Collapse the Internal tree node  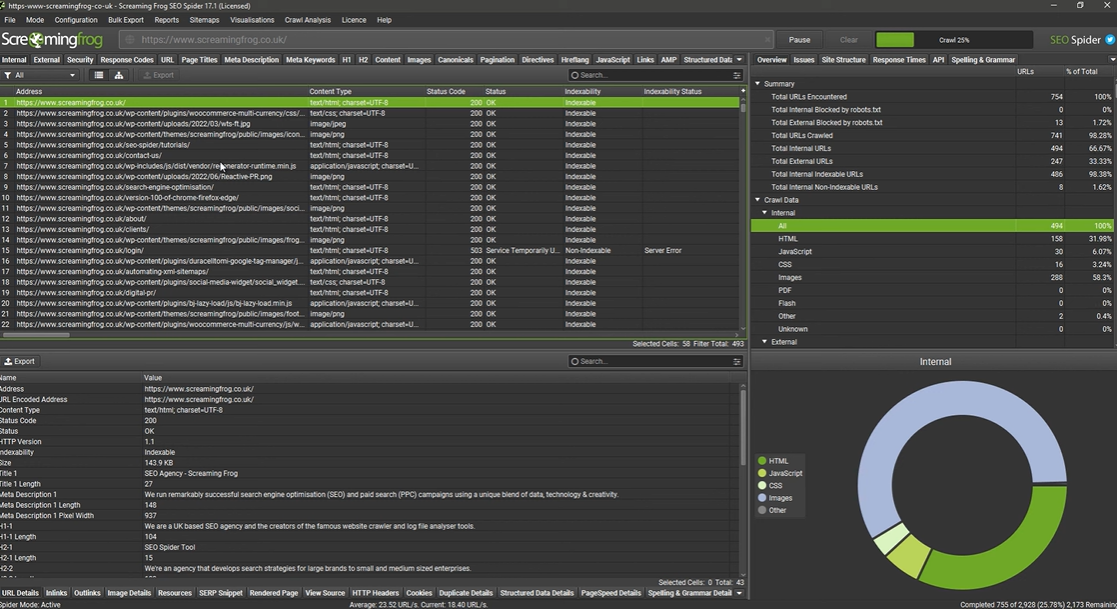(x=765, y=212)
